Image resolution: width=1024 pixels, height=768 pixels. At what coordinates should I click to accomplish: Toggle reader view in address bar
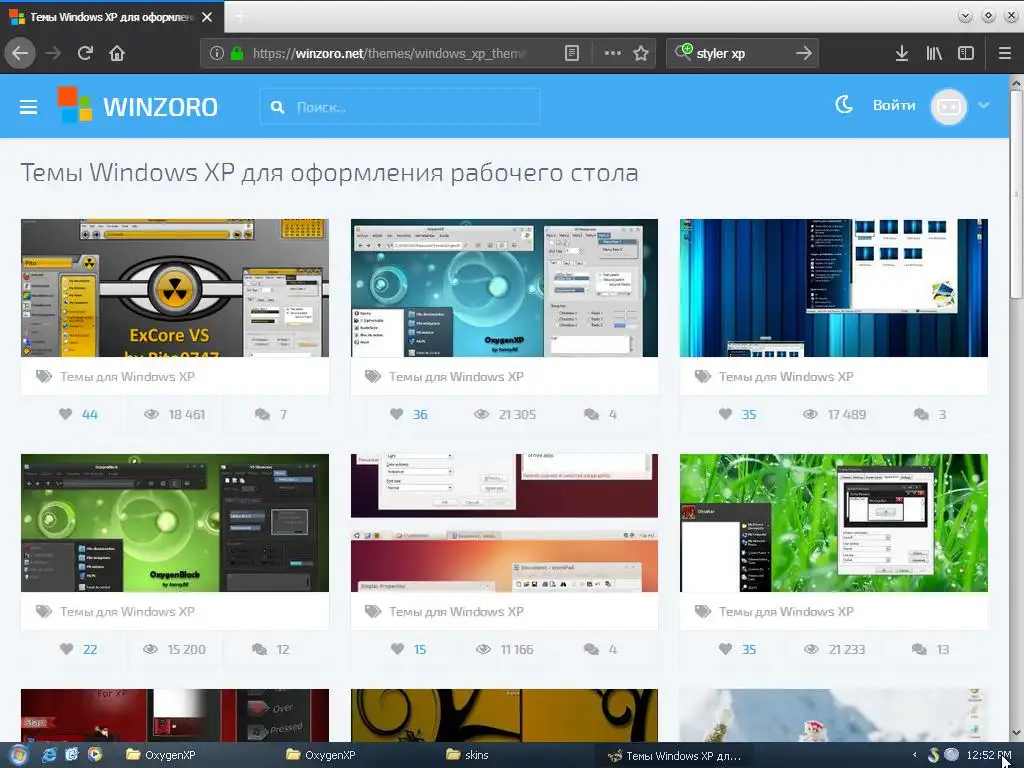click(571, 53)
